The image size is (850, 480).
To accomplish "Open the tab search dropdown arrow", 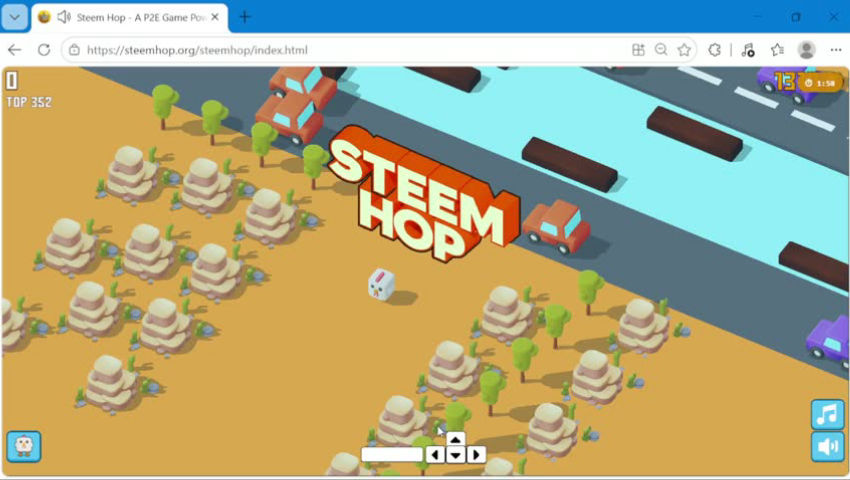I will click(15, 17).
